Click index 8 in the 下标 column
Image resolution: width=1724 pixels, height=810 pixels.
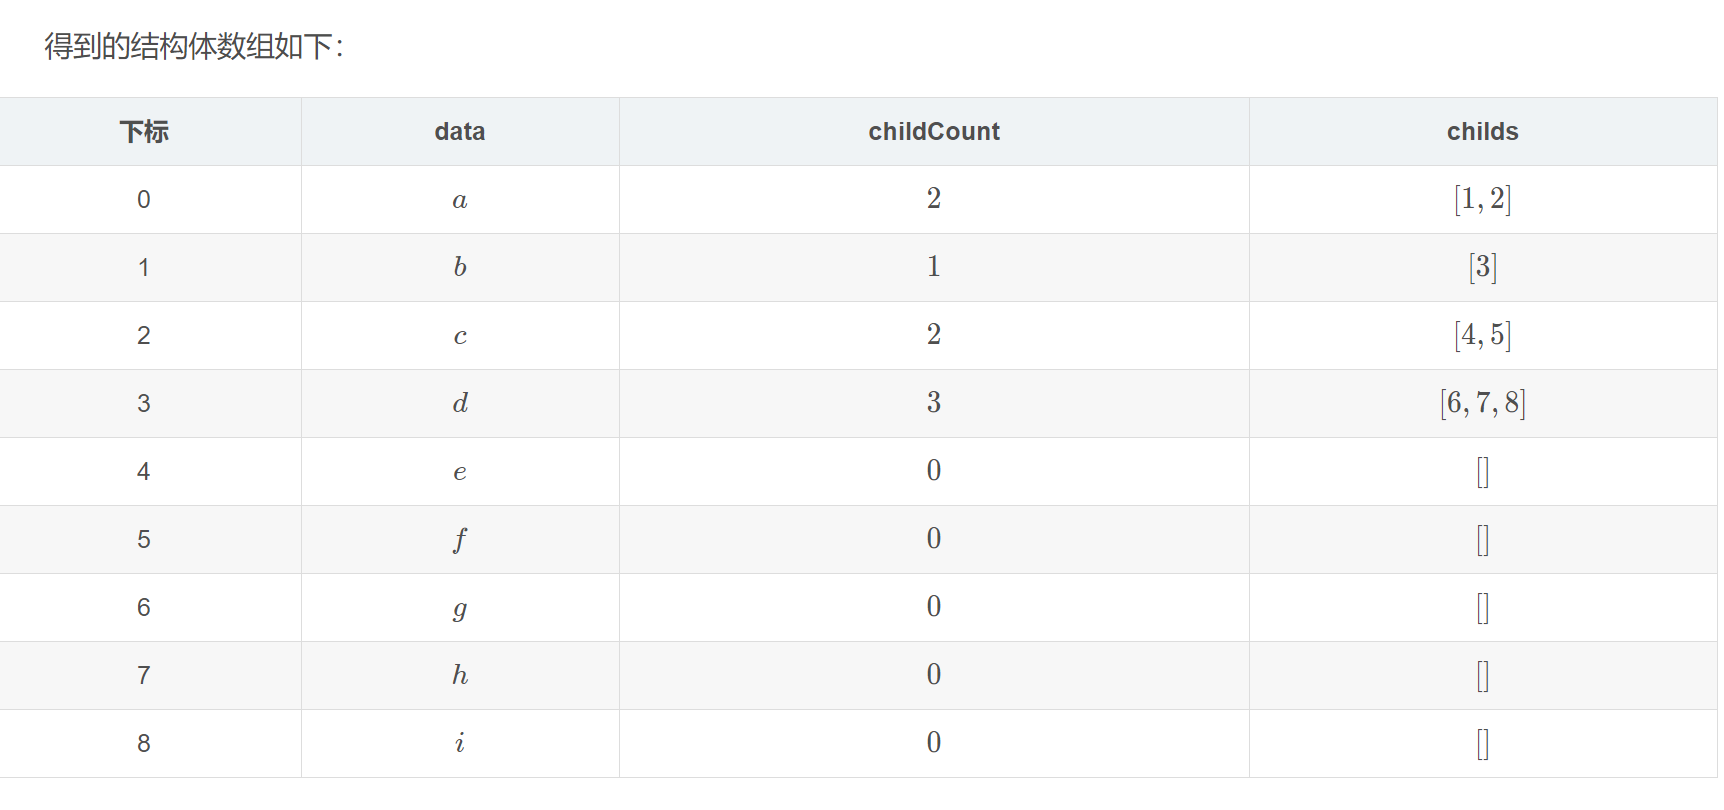(144, 744)
